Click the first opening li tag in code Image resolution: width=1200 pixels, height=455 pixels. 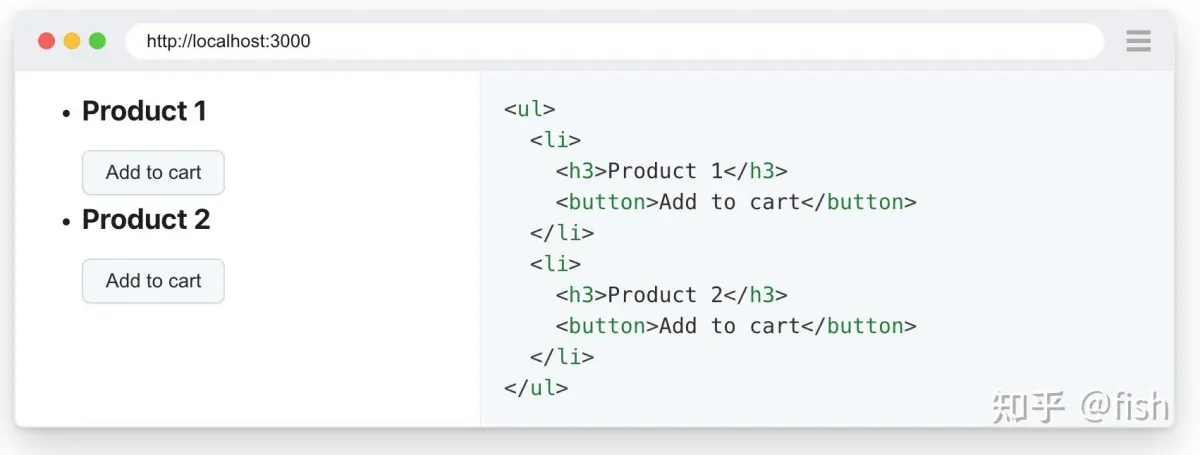555,140
